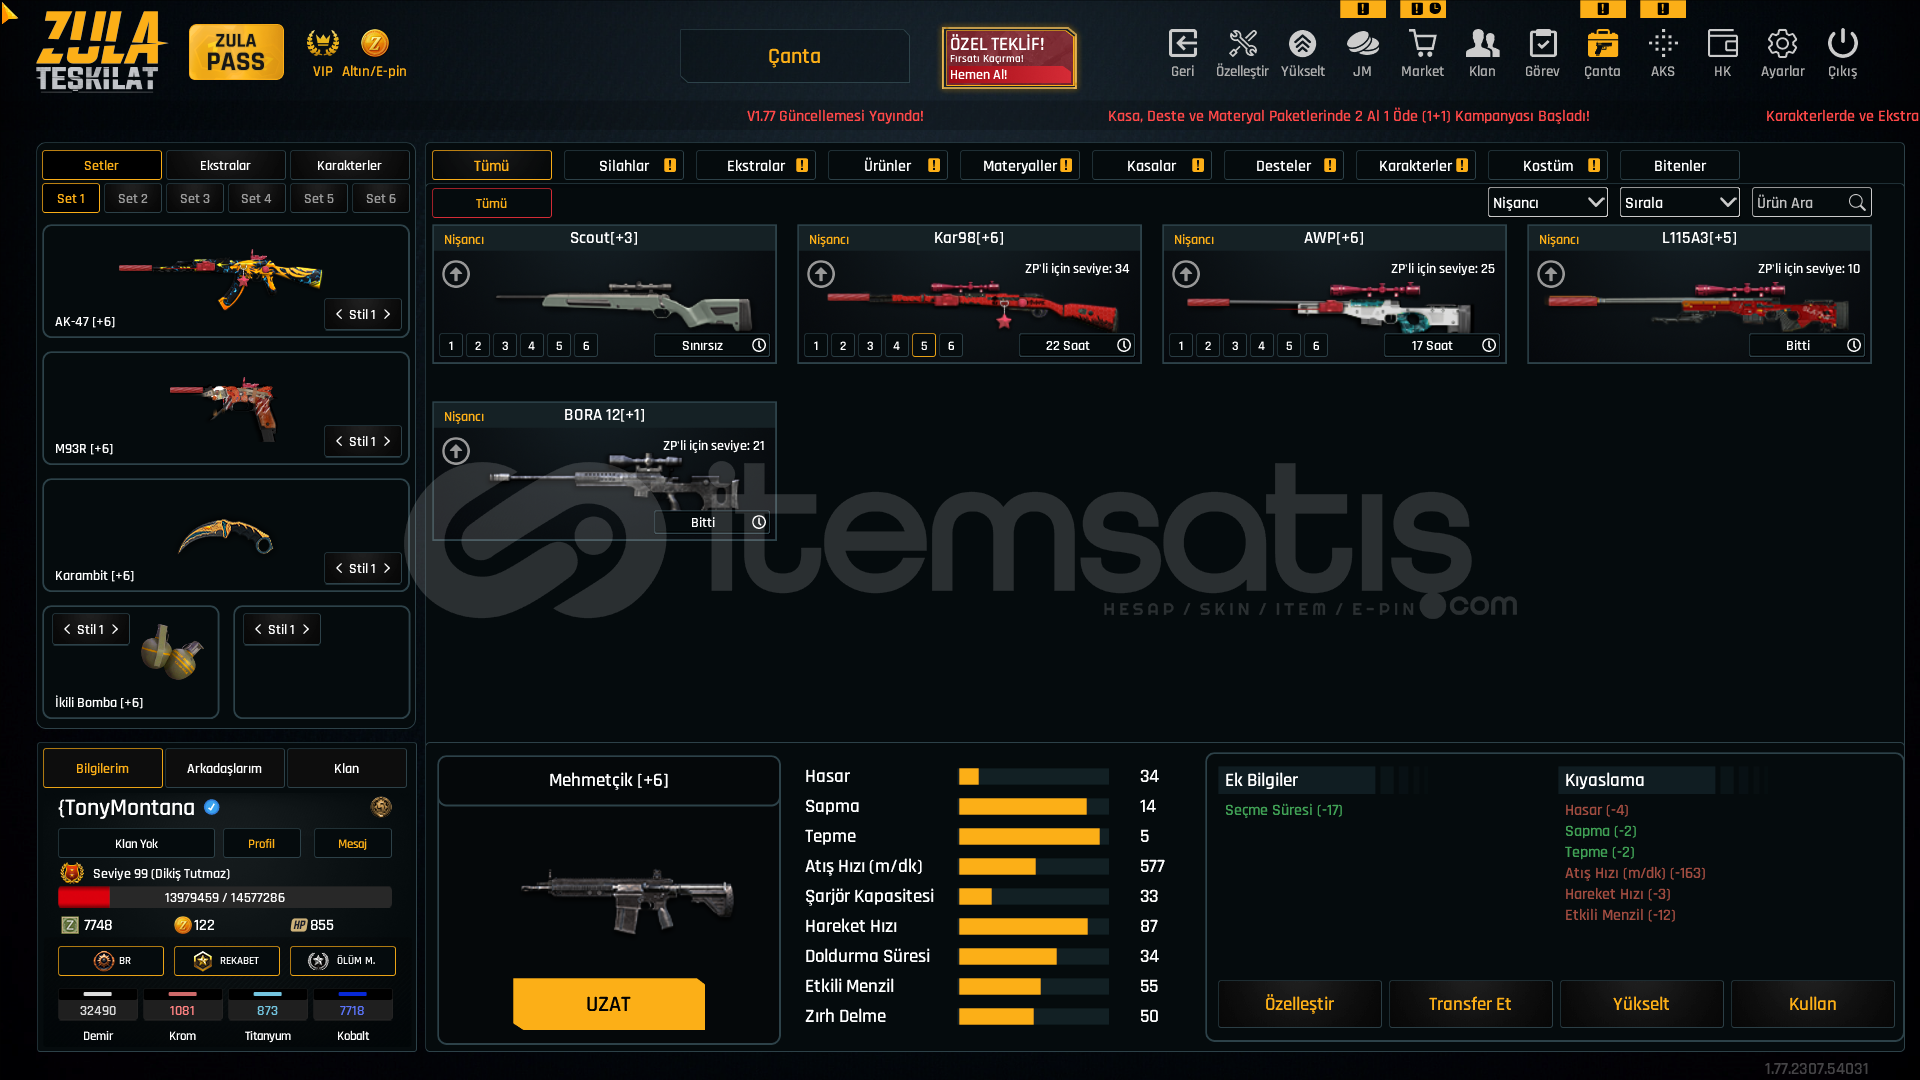Previous style arrow for AK-47

339,314
